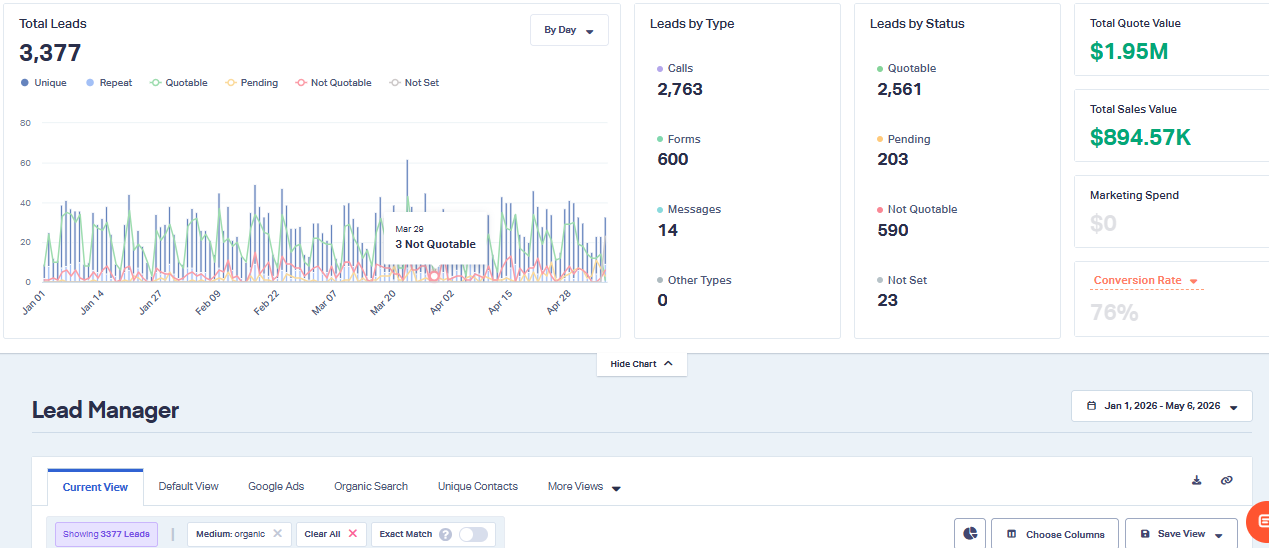Screen dimensions: 1269x548
Task: Toggle Not Set series in legend
Action: [x=414, y=83]
